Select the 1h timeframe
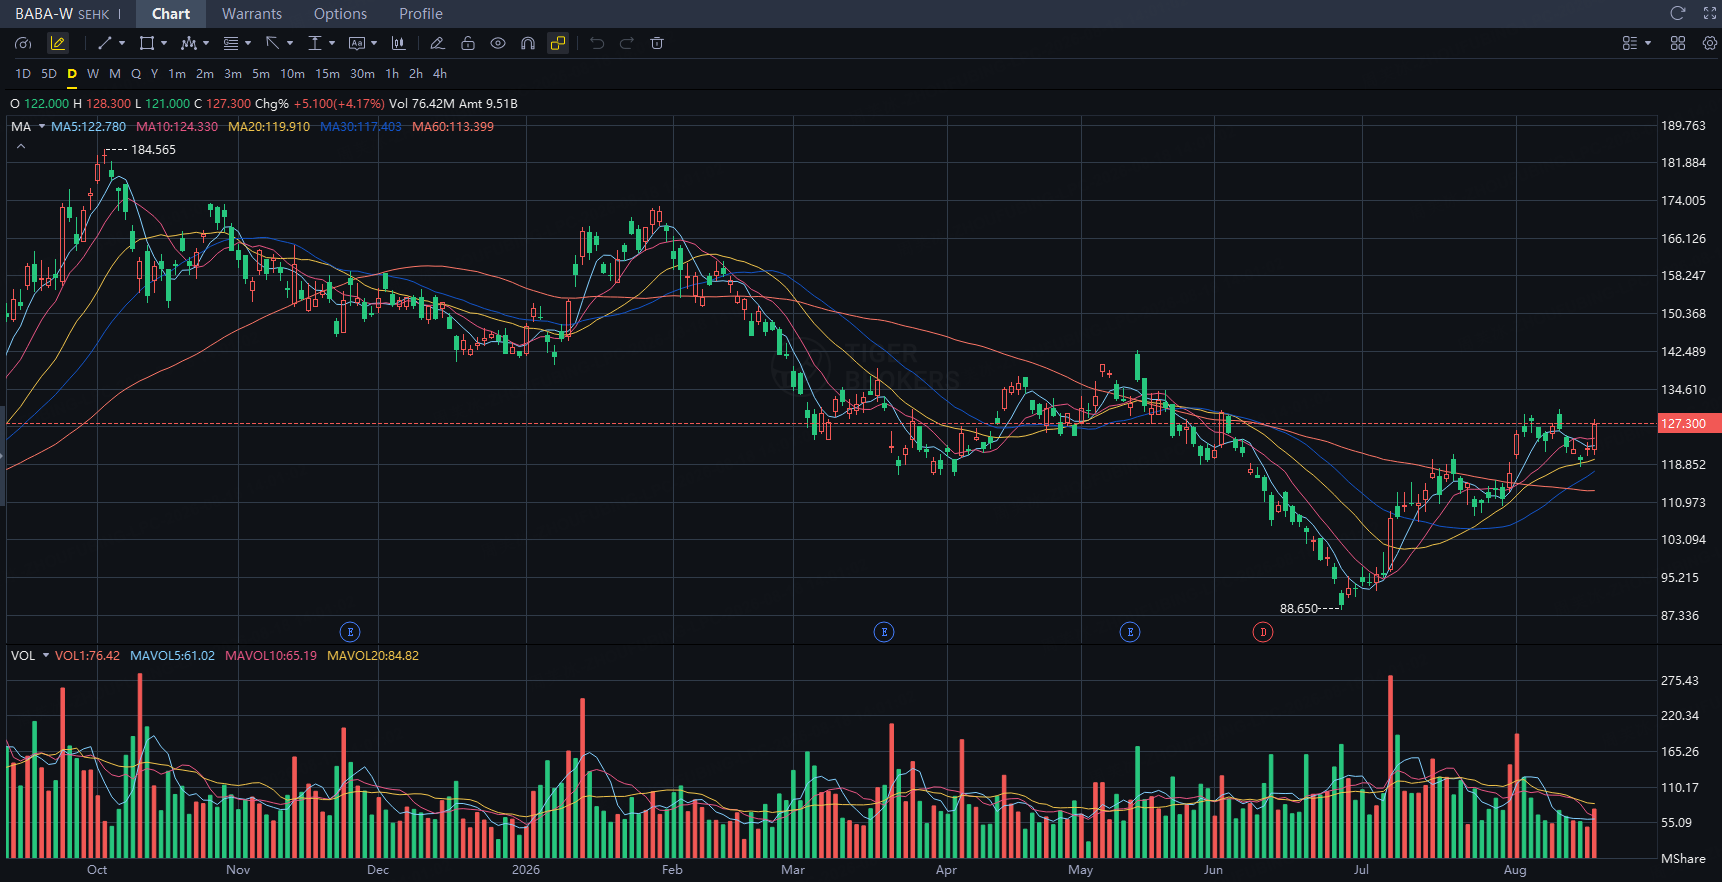Screen dimensions: 1722x882 [392, 74]
